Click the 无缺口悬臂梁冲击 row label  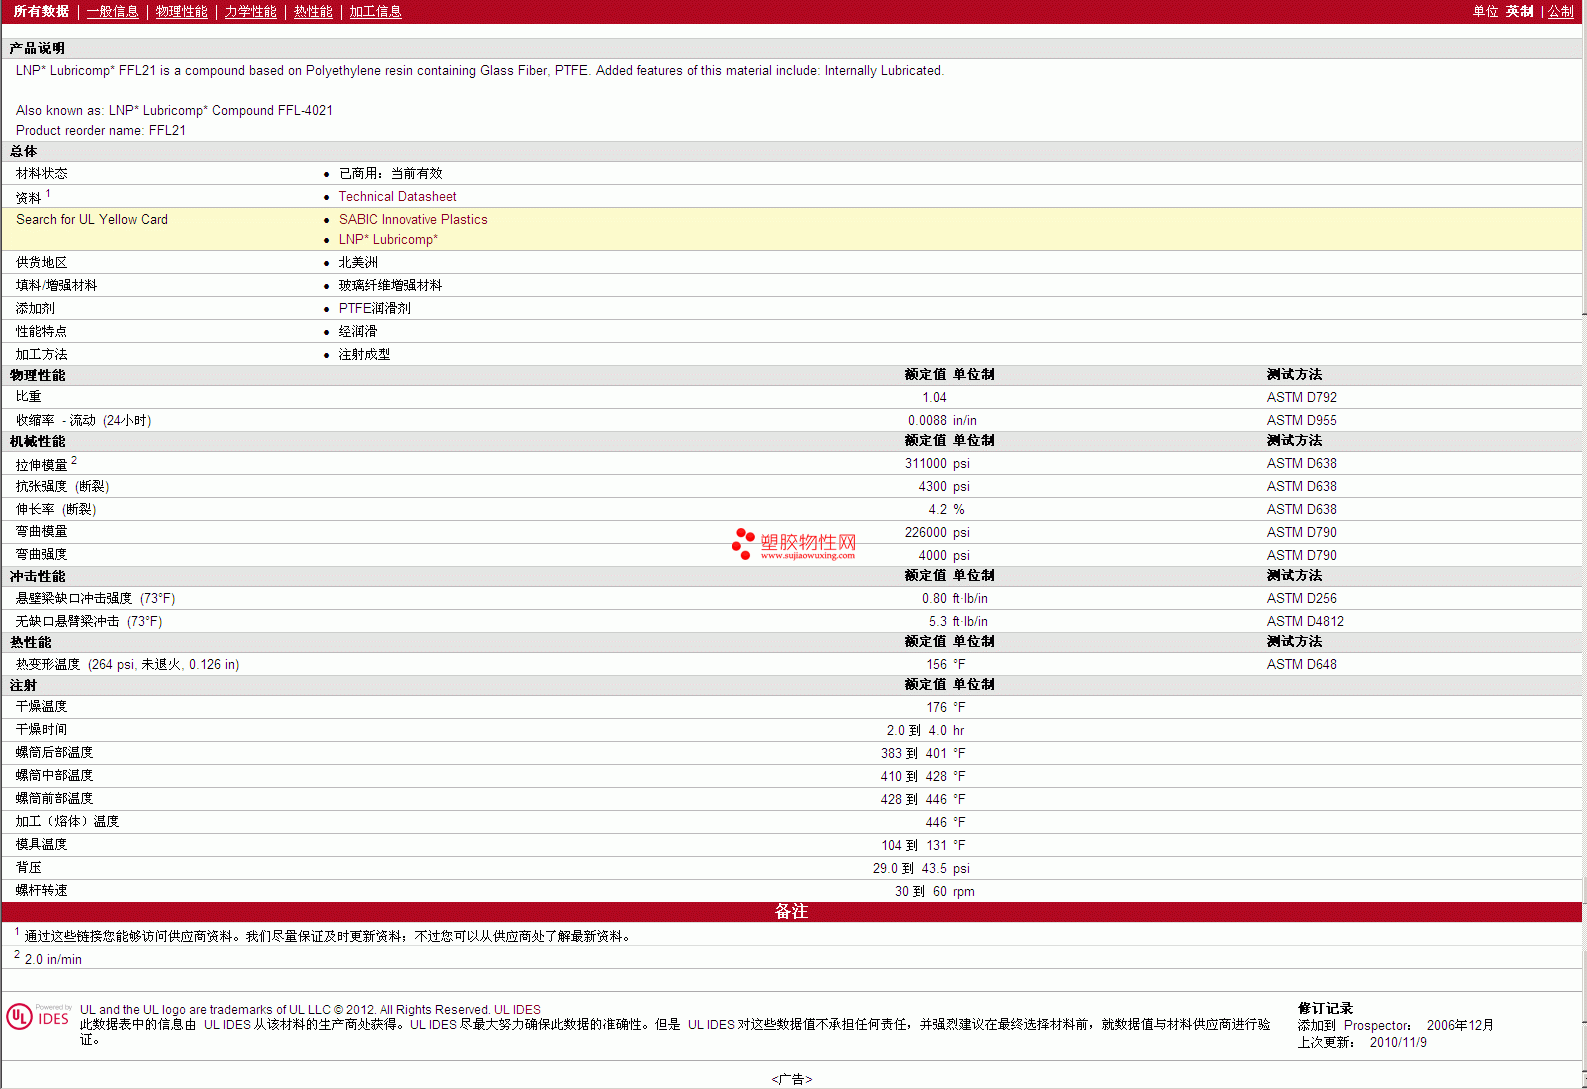click(89, 622)
